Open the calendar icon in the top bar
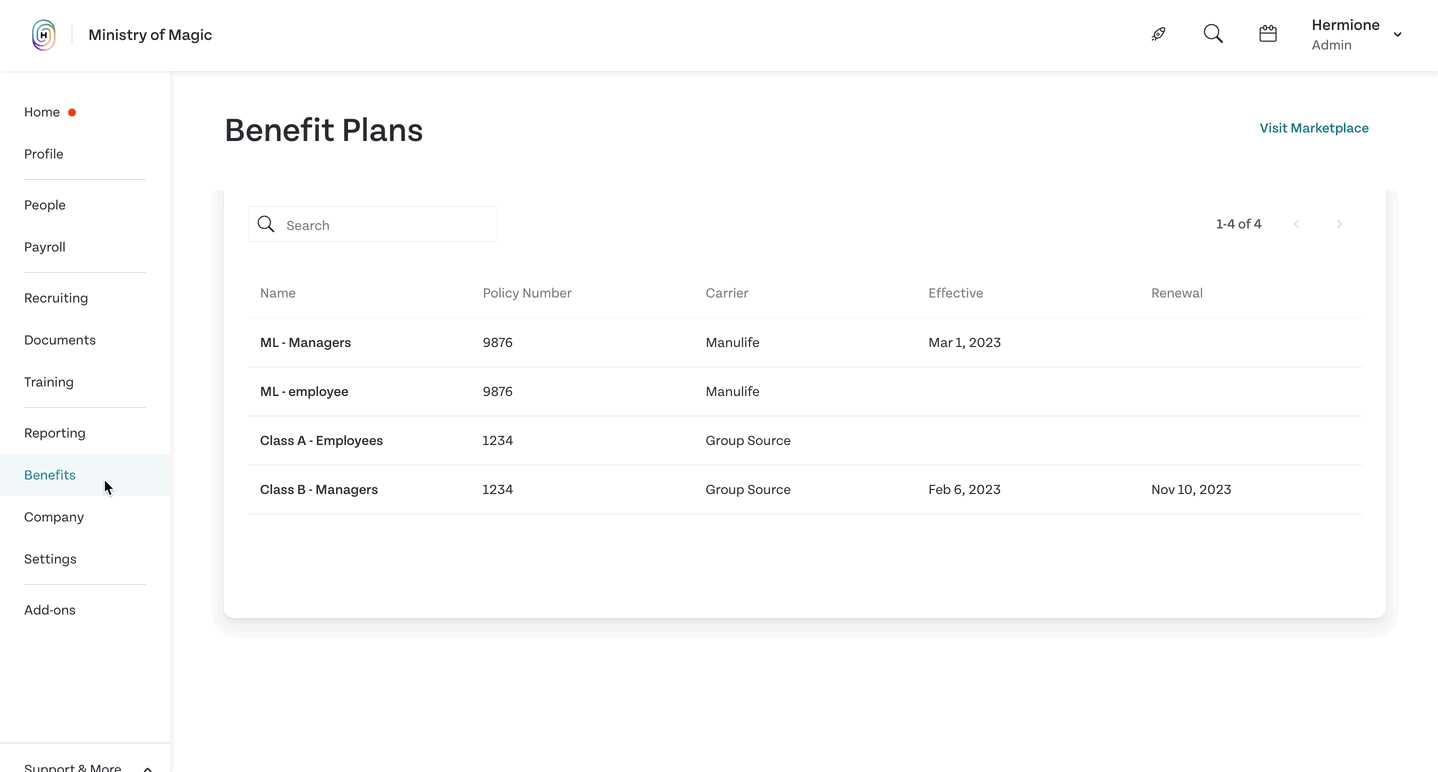Viewport: 1438px width, 772px height. (1267, 33)
